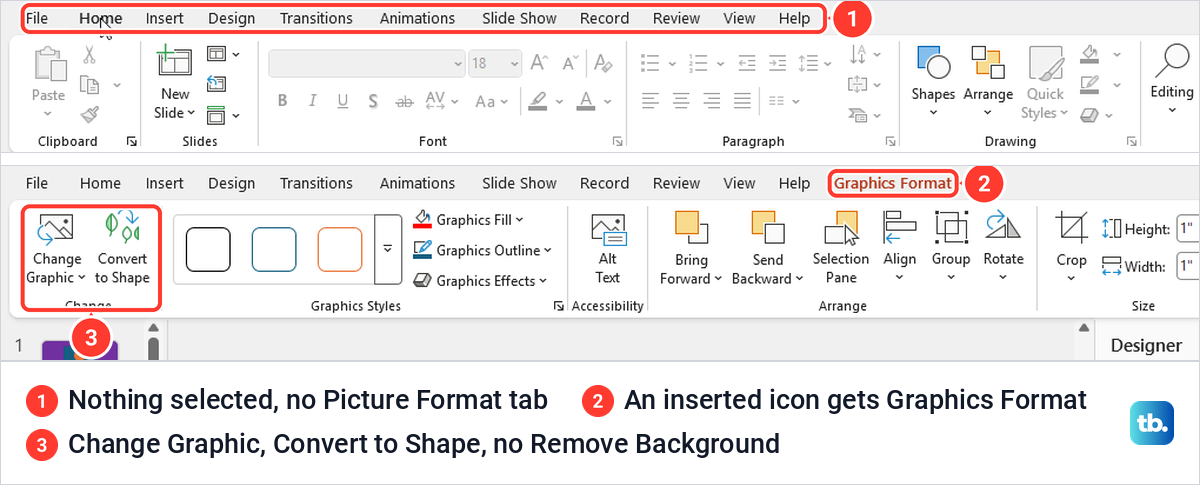Open Design tab in the ribbon showing Clipboard group

tap(232, 18)
